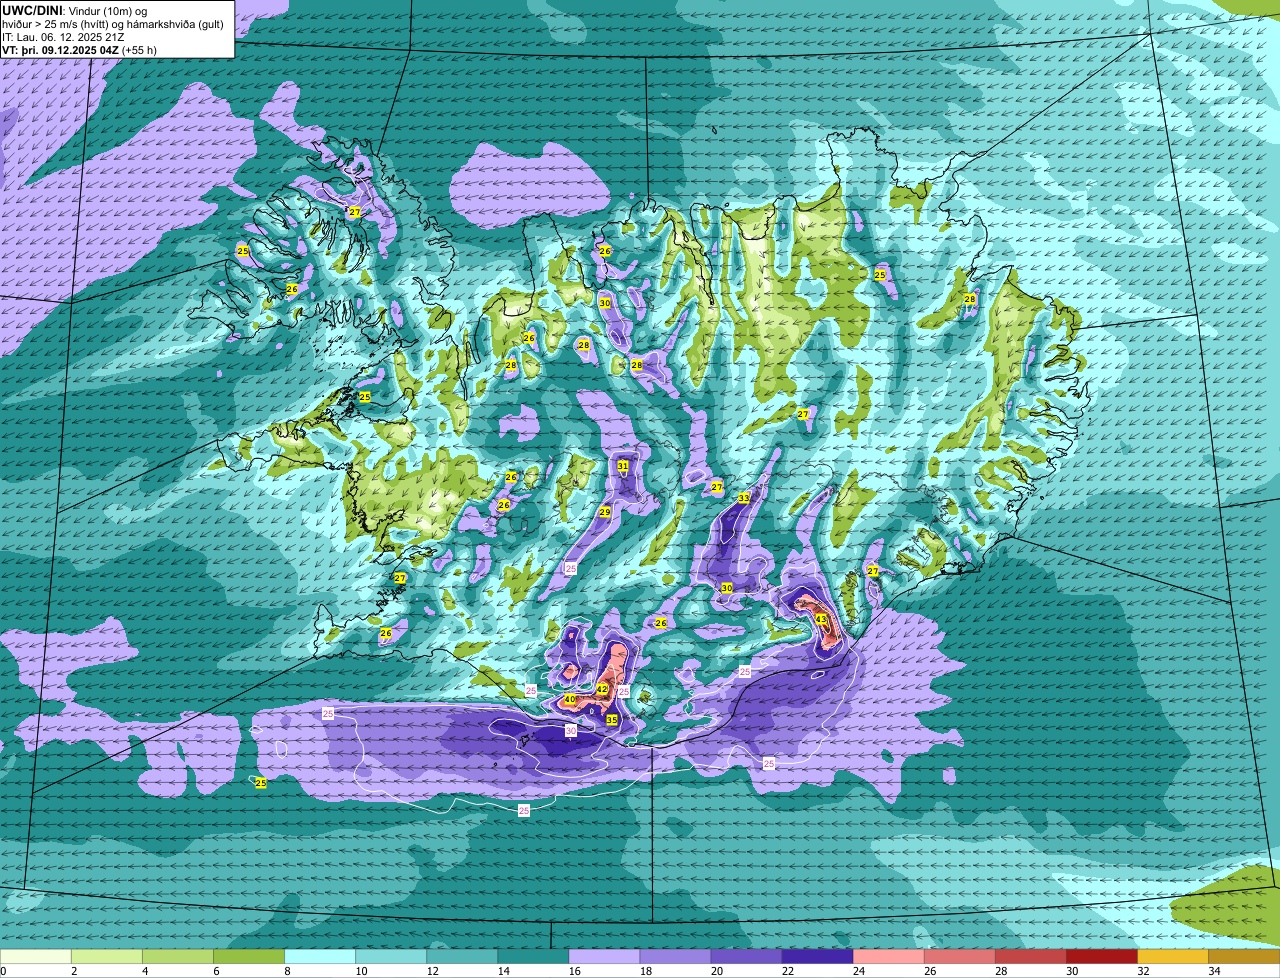Click the pale yellow 0–2 legend swatch

tap(36, 956)
